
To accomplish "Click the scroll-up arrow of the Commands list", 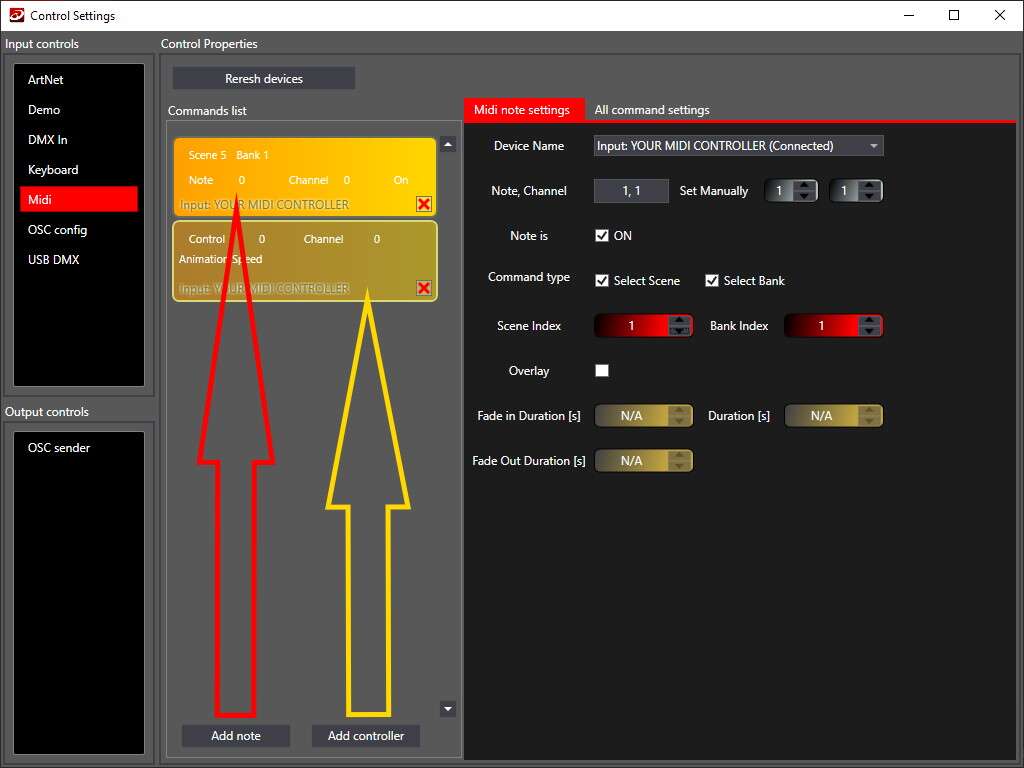I will 448,143.
